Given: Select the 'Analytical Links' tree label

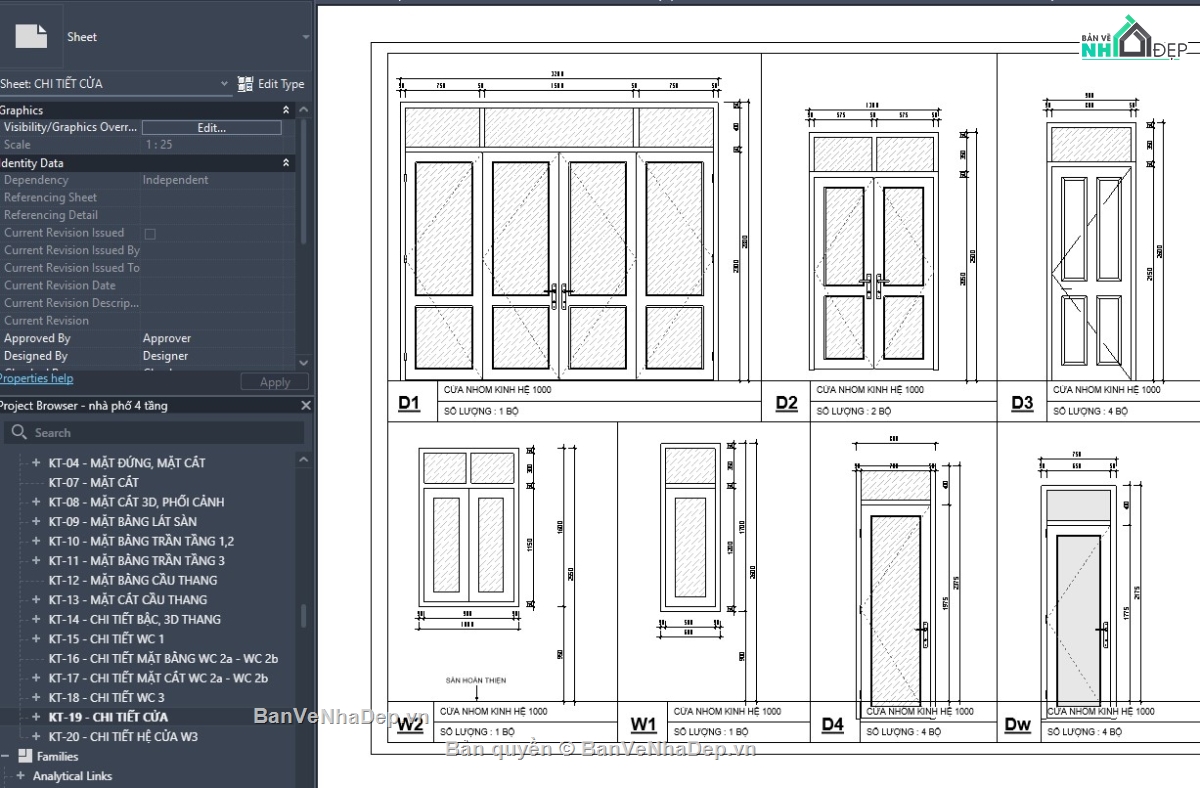Looking at the screenshot, I should [72, 776].
